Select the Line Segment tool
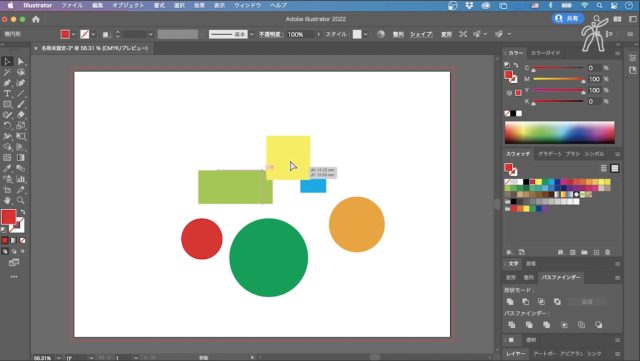The width and height of the screenshot is (640, 361). tap(21, 94)
